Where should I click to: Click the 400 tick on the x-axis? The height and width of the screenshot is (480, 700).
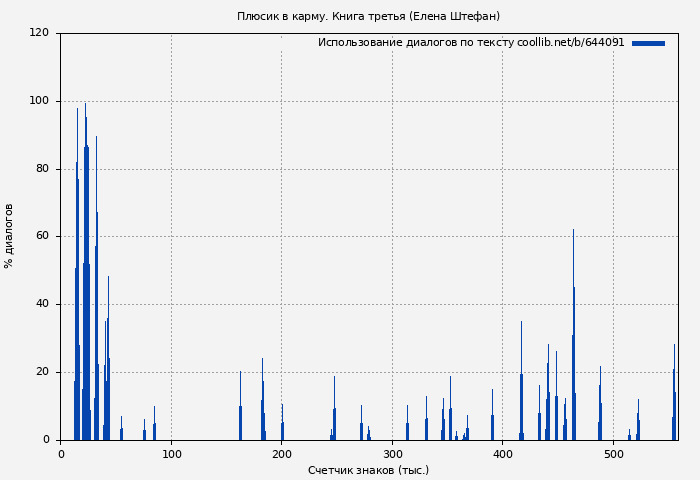[x=502, y=454]
